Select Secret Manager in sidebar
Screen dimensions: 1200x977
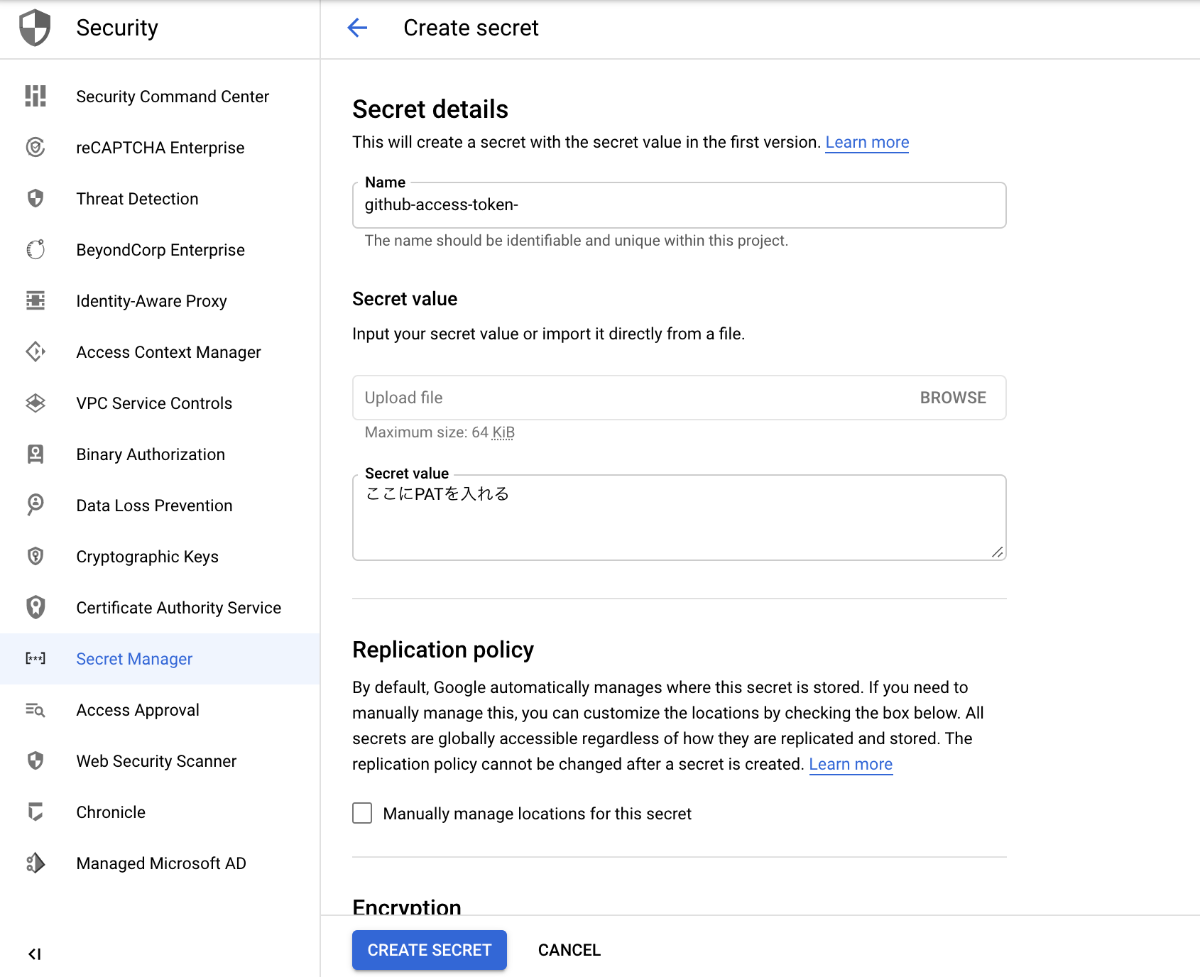click(160, 659)
